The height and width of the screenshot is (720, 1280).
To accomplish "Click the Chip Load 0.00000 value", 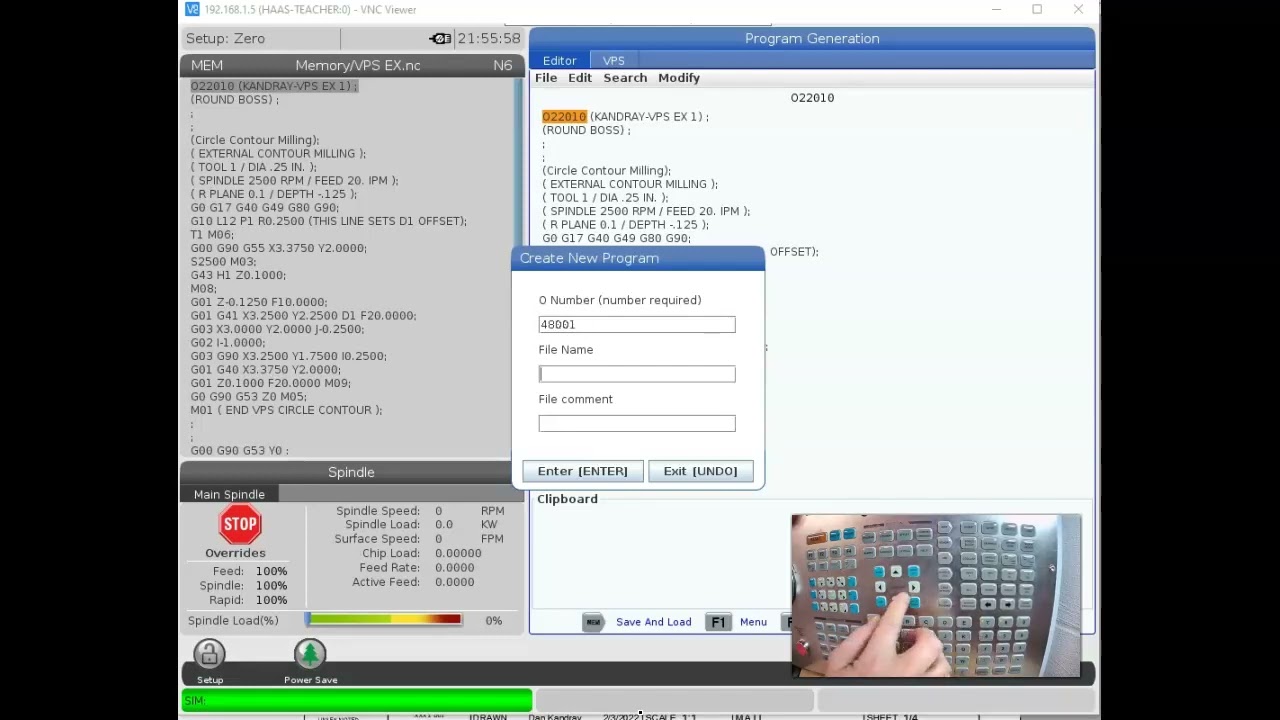I will pos(458,553).
